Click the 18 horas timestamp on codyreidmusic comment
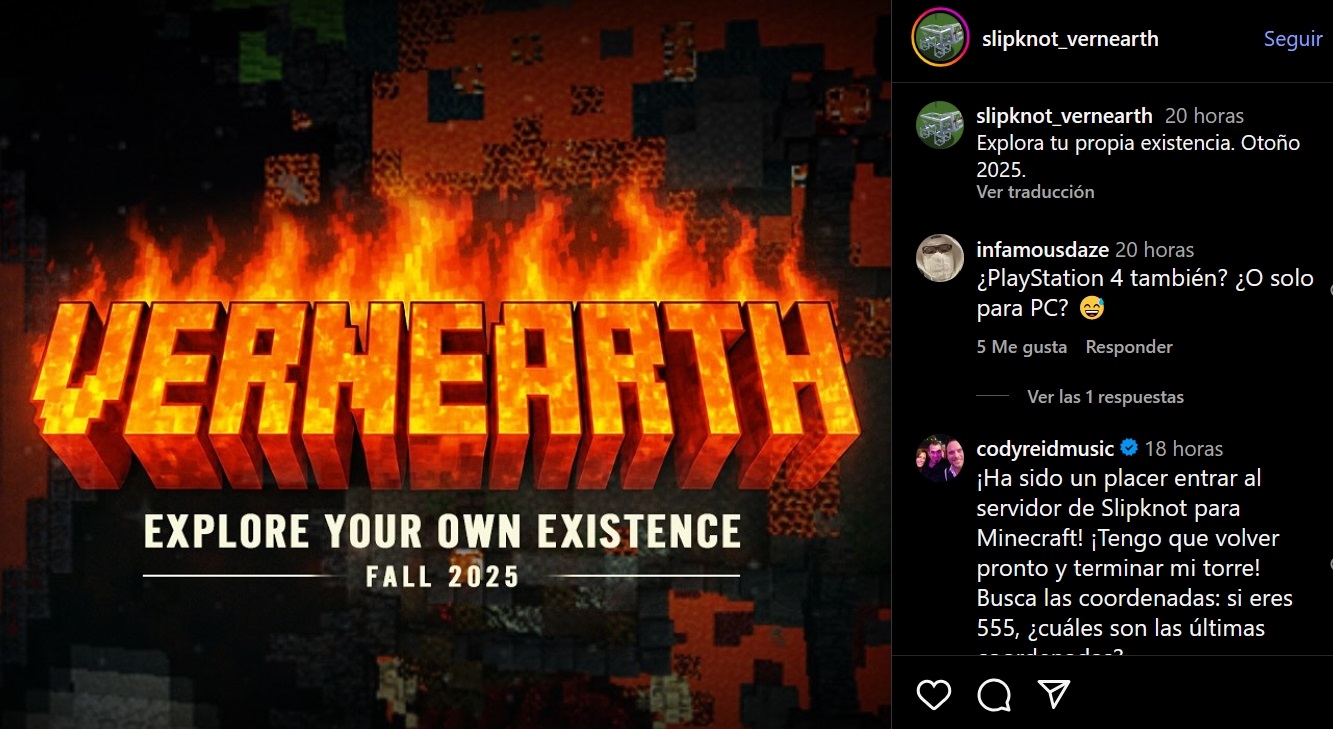Screen dimensions: 1333x729 click(x=1184, y=448)
